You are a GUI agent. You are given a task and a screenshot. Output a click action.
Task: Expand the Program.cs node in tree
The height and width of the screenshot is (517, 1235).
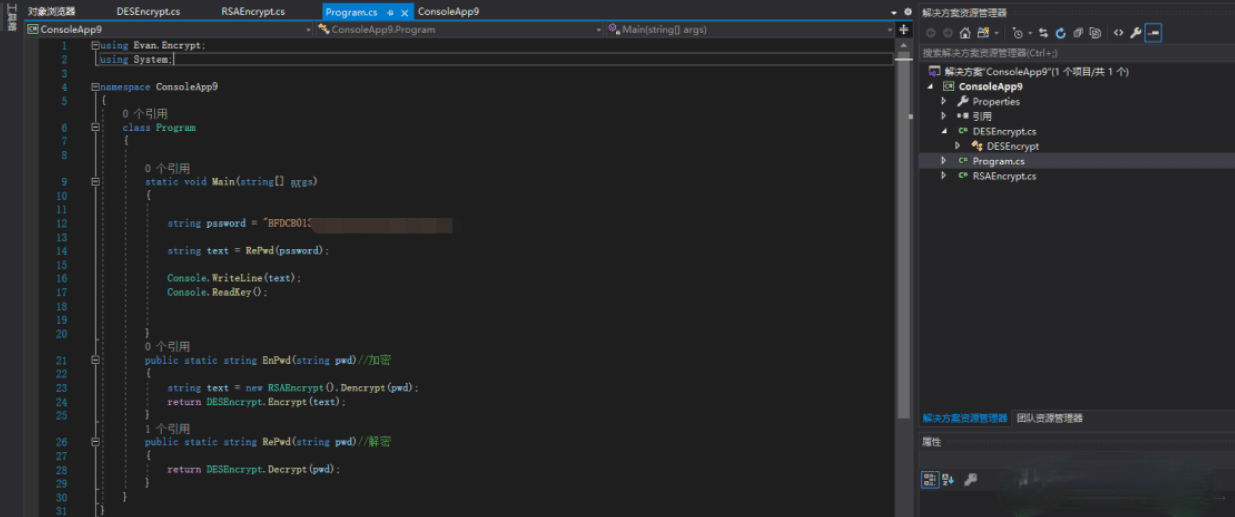coord(943,161)
